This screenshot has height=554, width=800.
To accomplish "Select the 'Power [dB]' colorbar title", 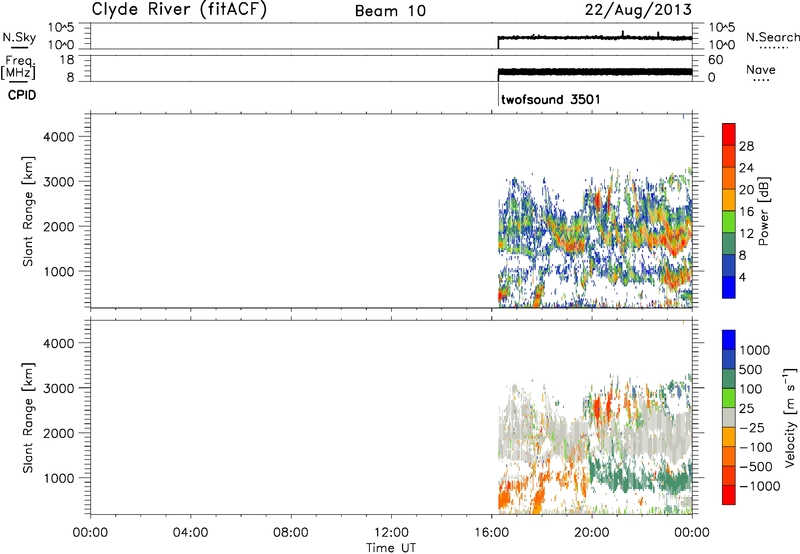I will (x=763, y=211).
